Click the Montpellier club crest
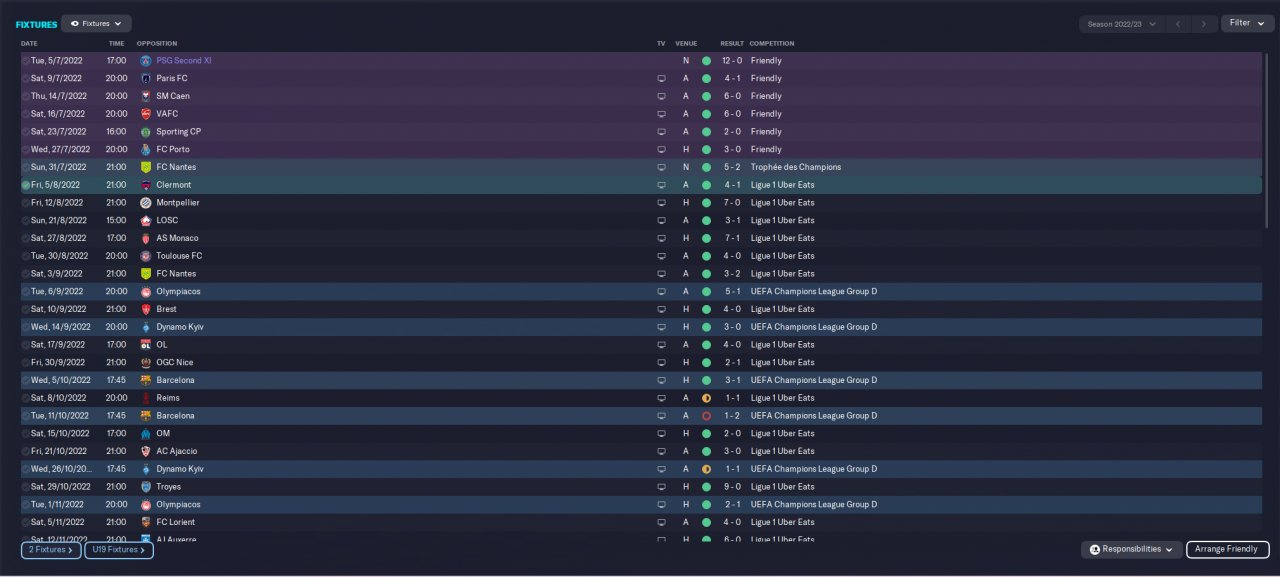 tap(146, 203)
